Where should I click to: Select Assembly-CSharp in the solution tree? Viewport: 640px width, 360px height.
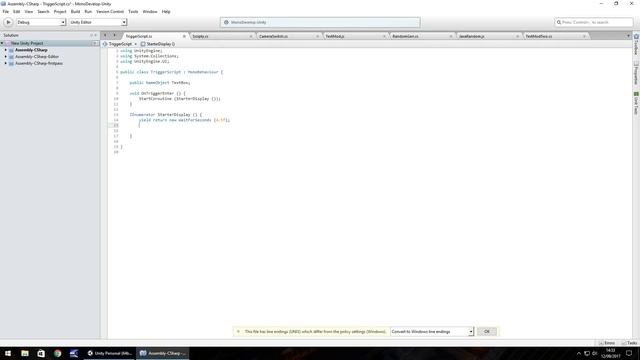point(31,50)
